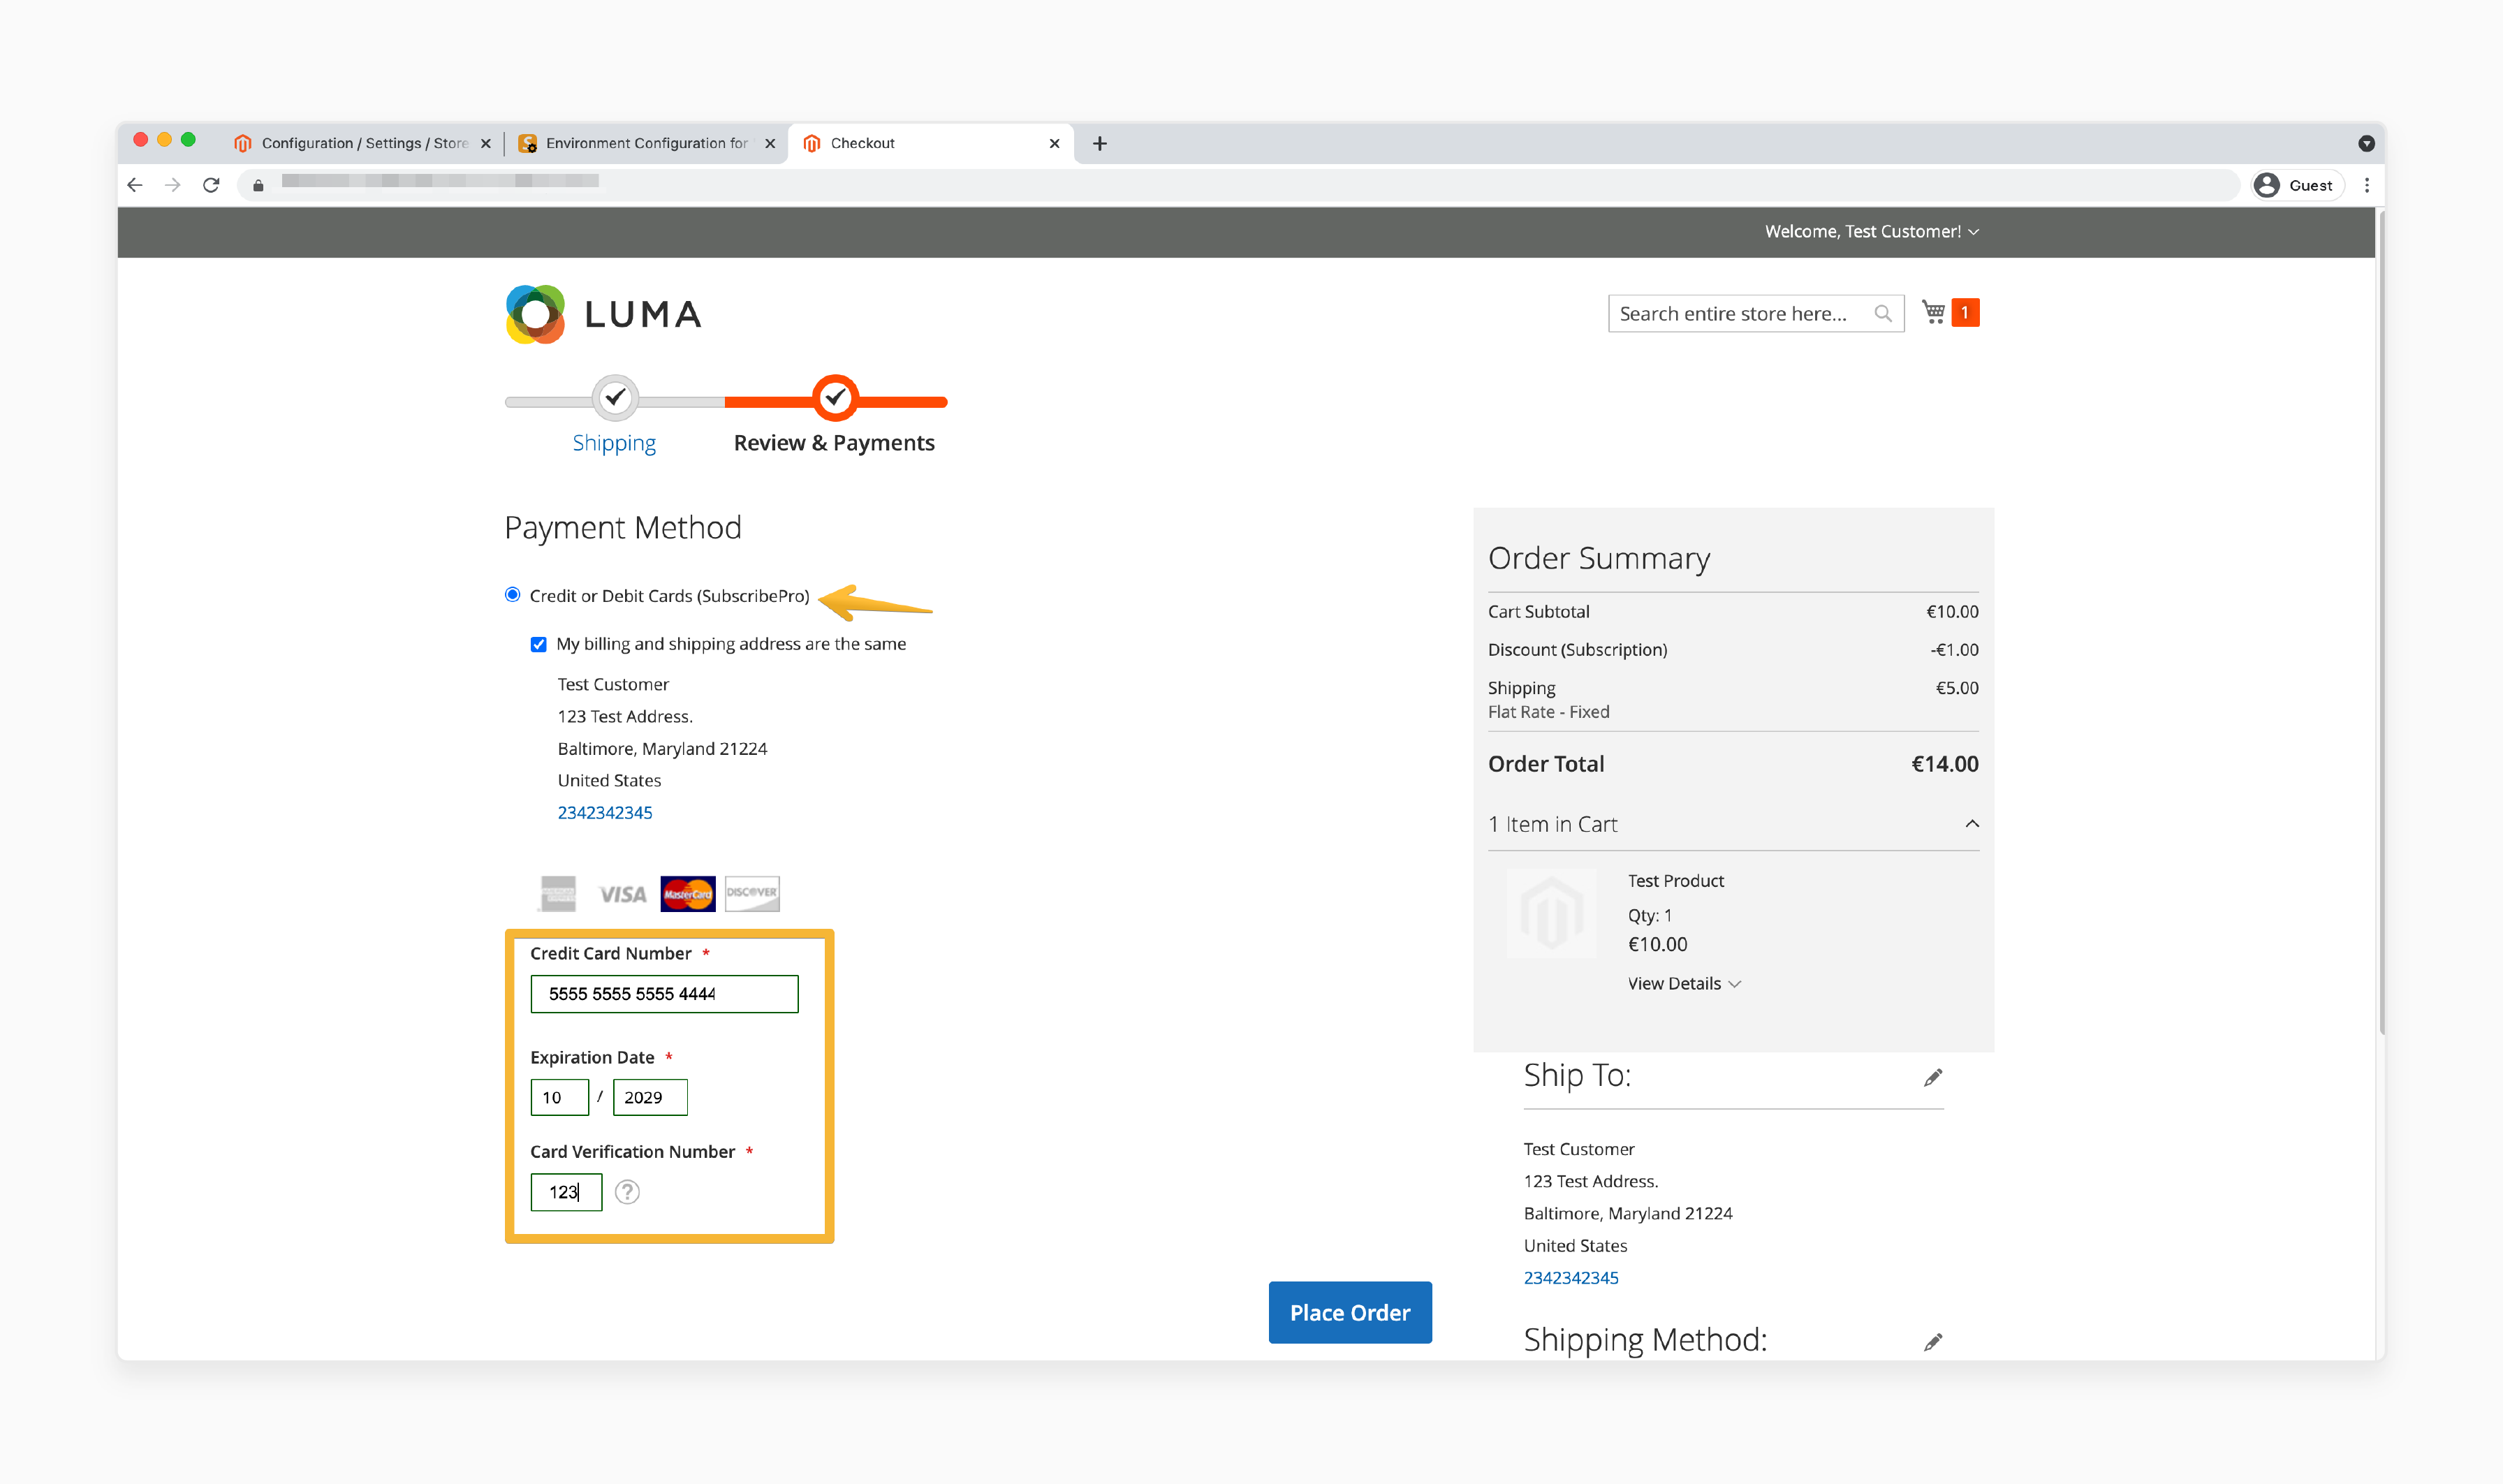Click the Card Verification Number field
Screen dimensions: 2503x1484
pos(566,1192)
